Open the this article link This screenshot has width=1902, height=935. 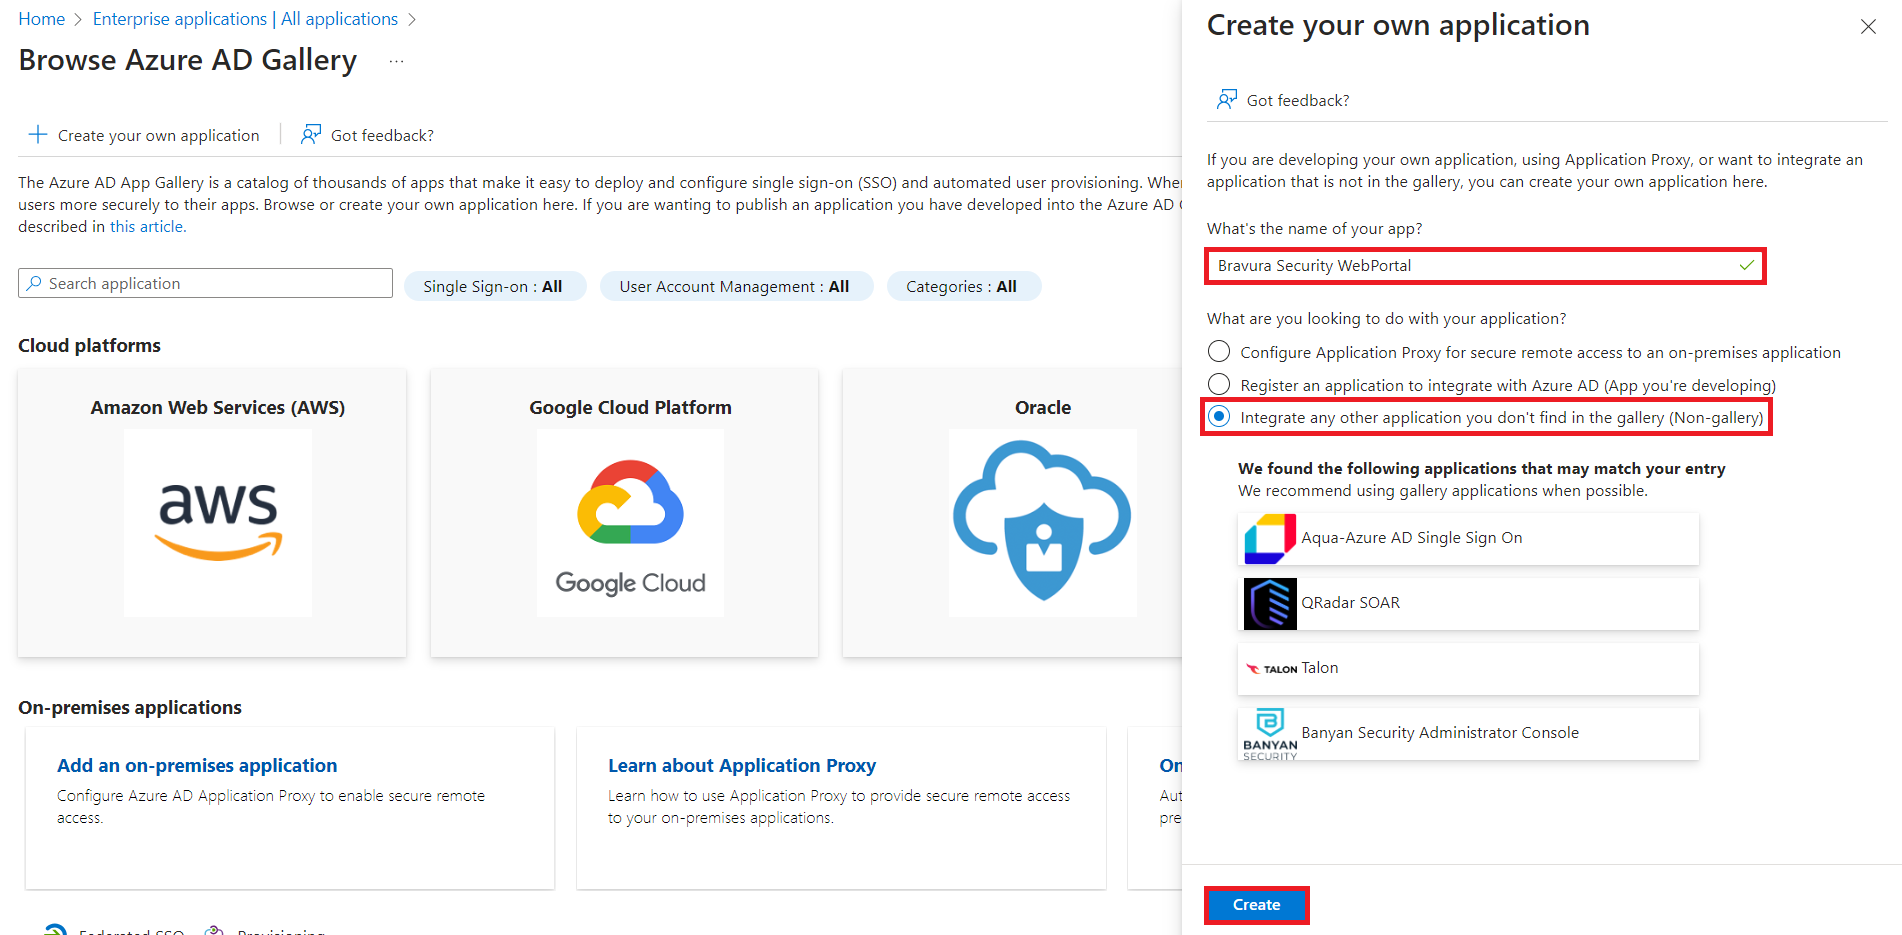(146, 226)
